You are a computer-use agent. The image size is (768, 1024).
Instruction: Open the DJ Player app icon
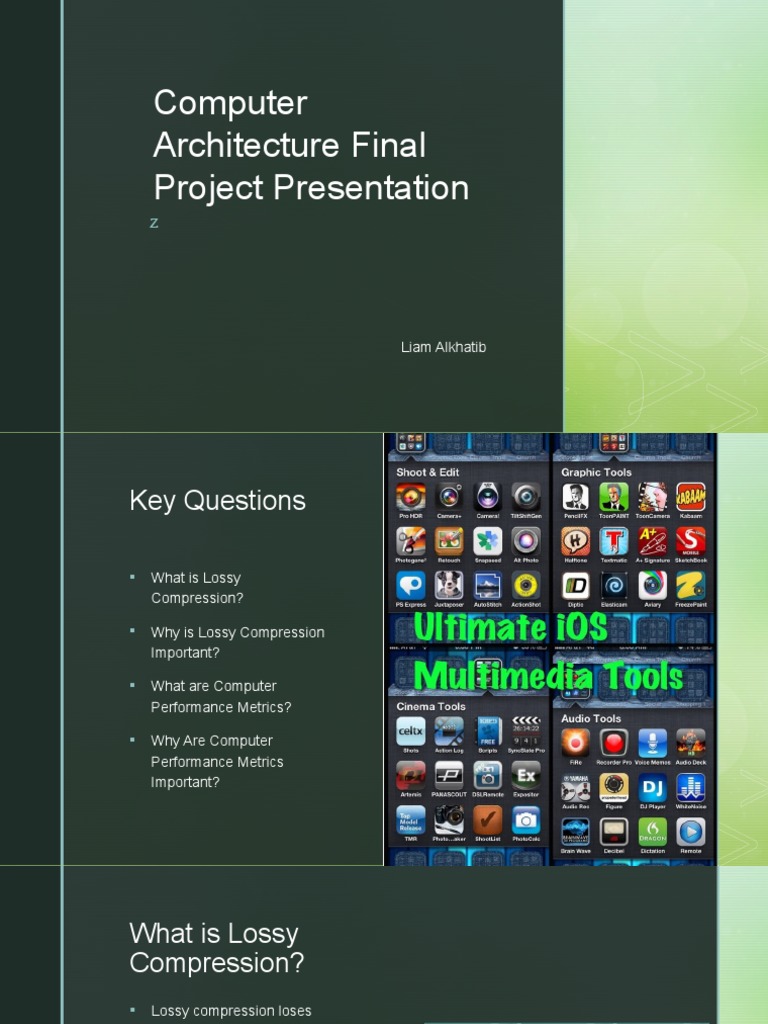tap(652, 787)
